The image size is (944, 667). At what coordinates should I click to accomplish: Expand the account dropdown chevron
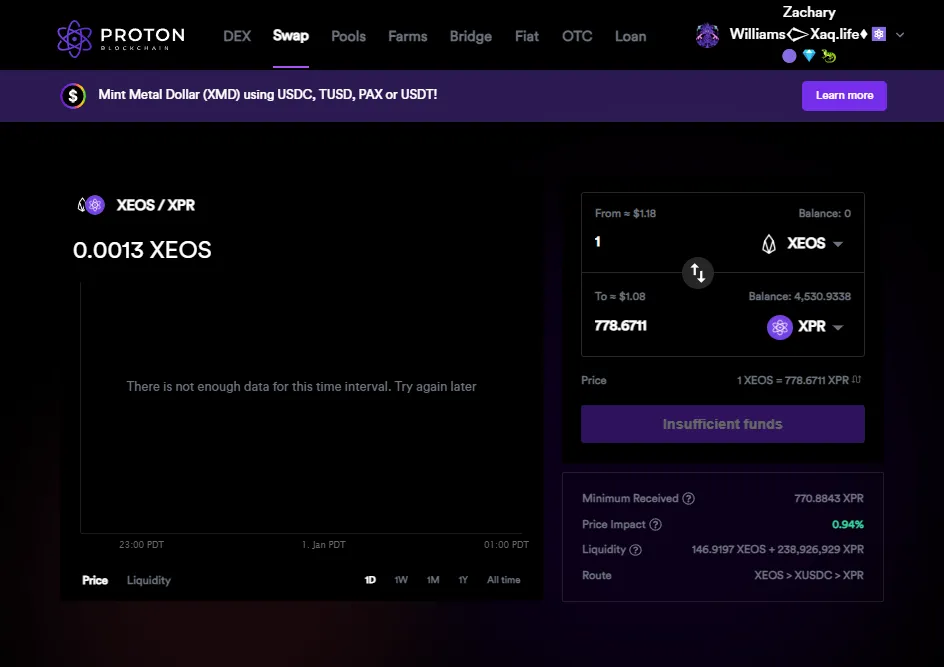click(x=900, y=35)
